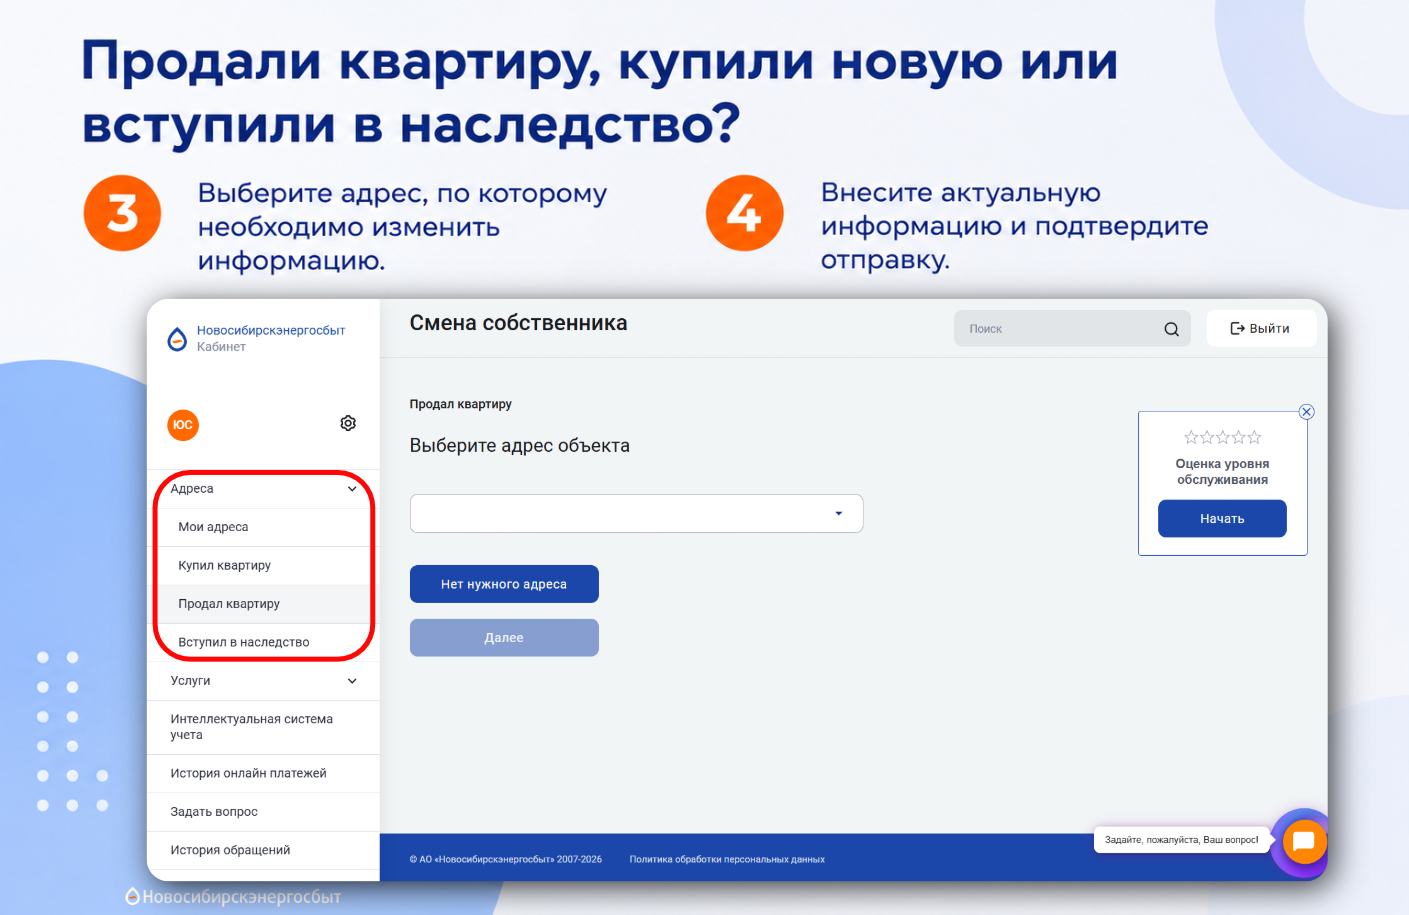Open settings via the gear icon
Image resolution: width=1409 pixels, height=915 pixels.
pyautogui.click(x=348, y=423)
